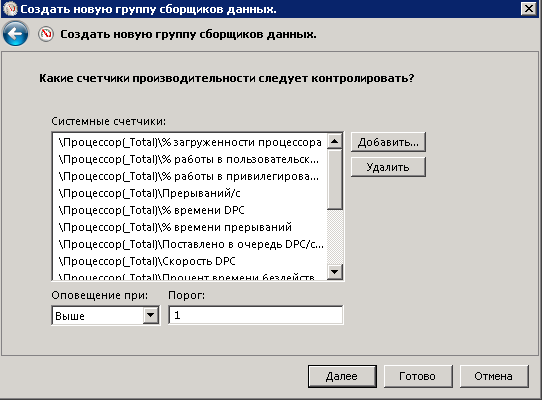
Task: Click the Удалить button
Action: pyautogui.click(x=388, y=167)
